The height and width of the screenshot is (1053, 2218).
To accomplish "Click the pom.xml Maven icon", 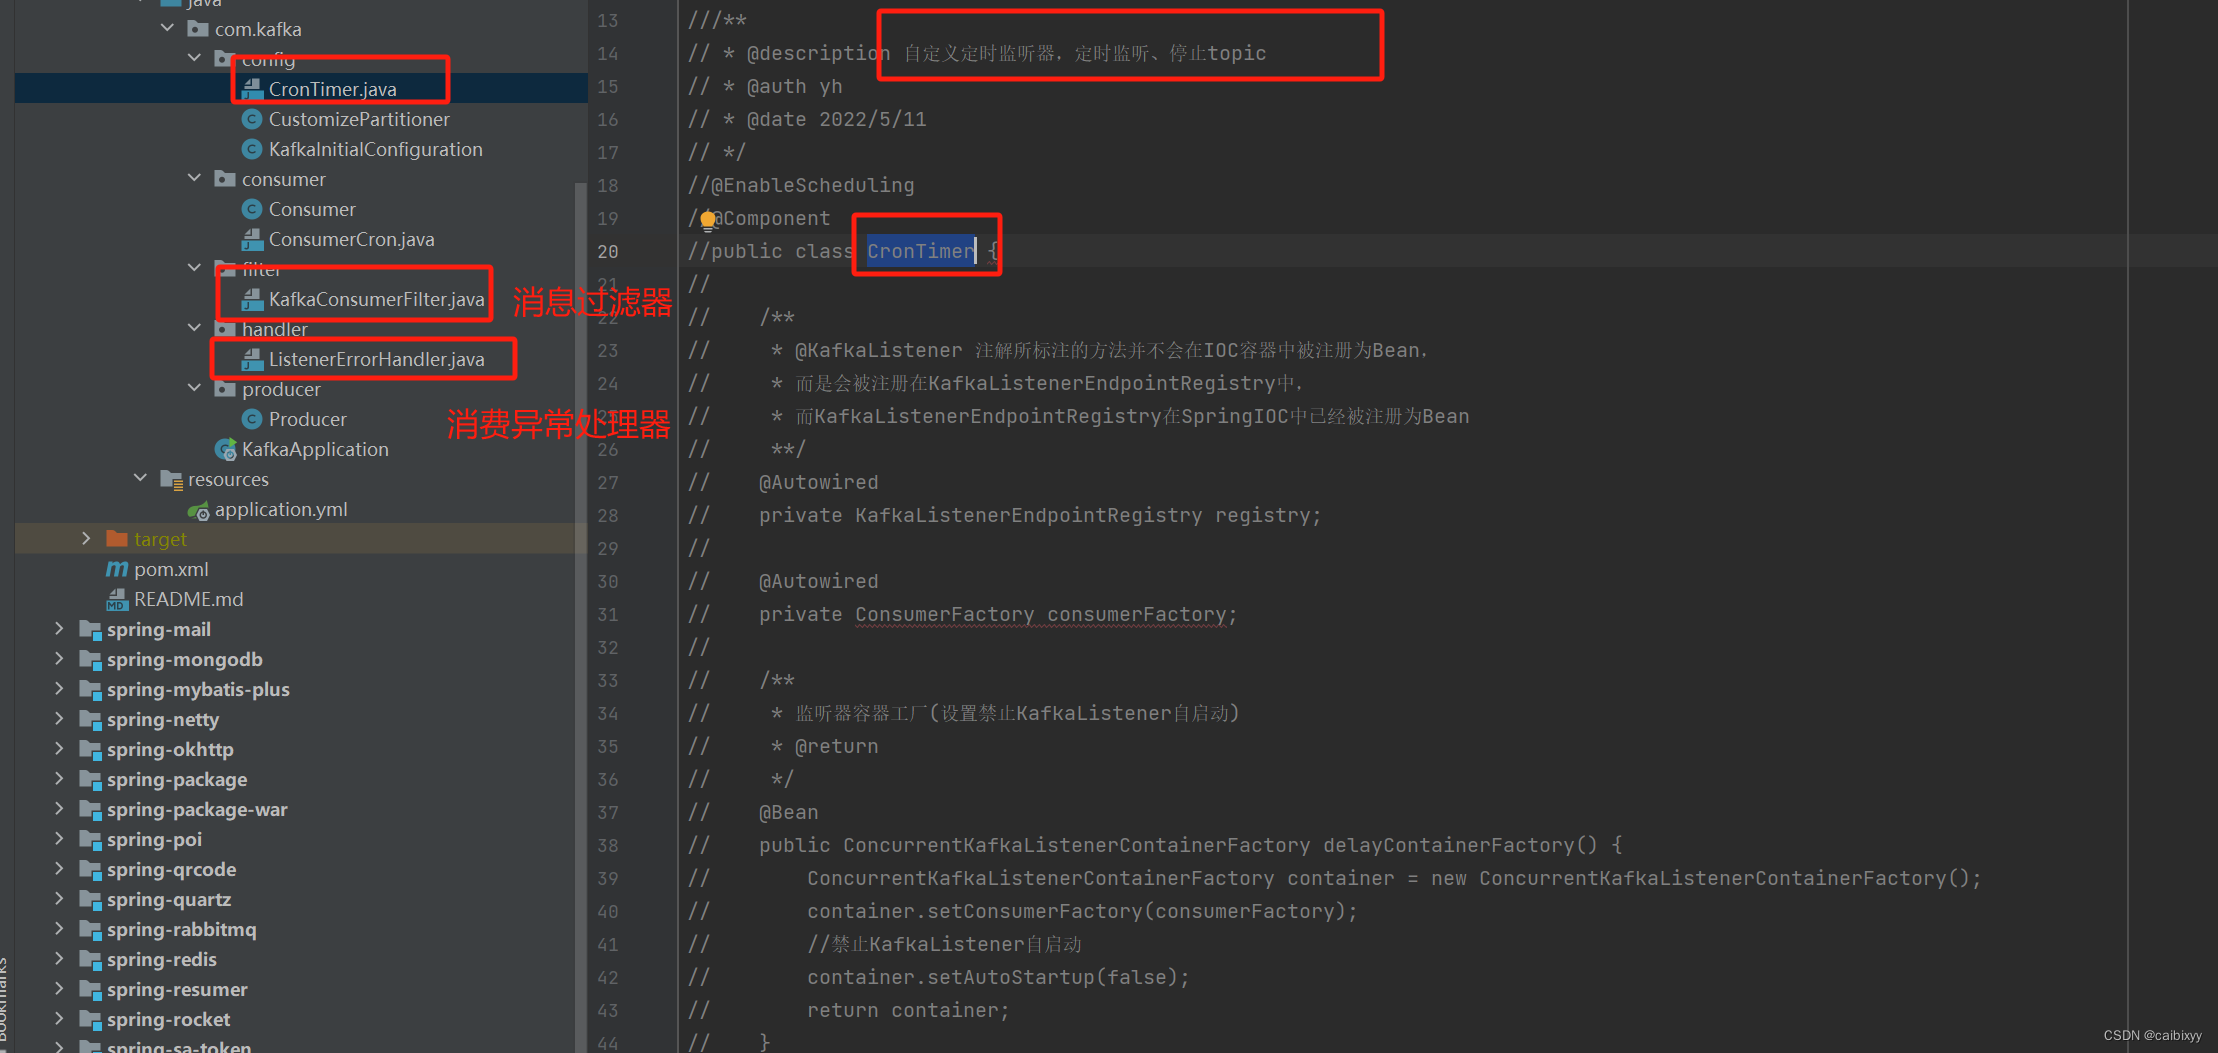I will click(x=117, y=569).
